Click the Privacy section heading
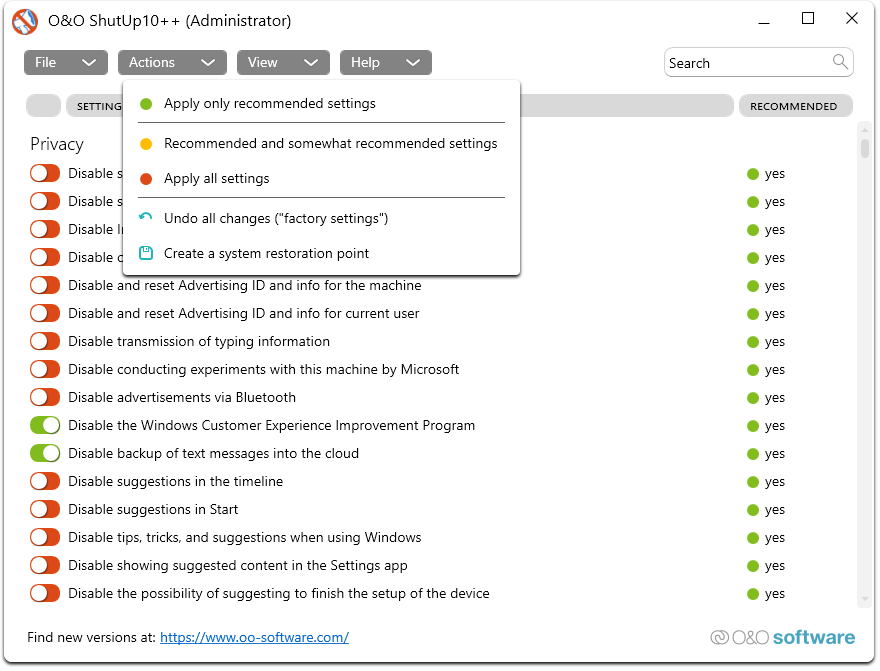The width and height of the screenshot is (880, 671). coord(57,145)
